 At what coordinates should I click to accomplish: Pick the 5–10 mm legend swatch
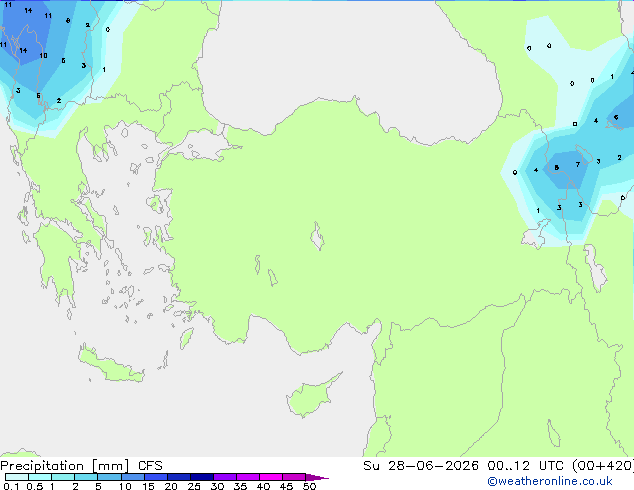tap(109, 477)
